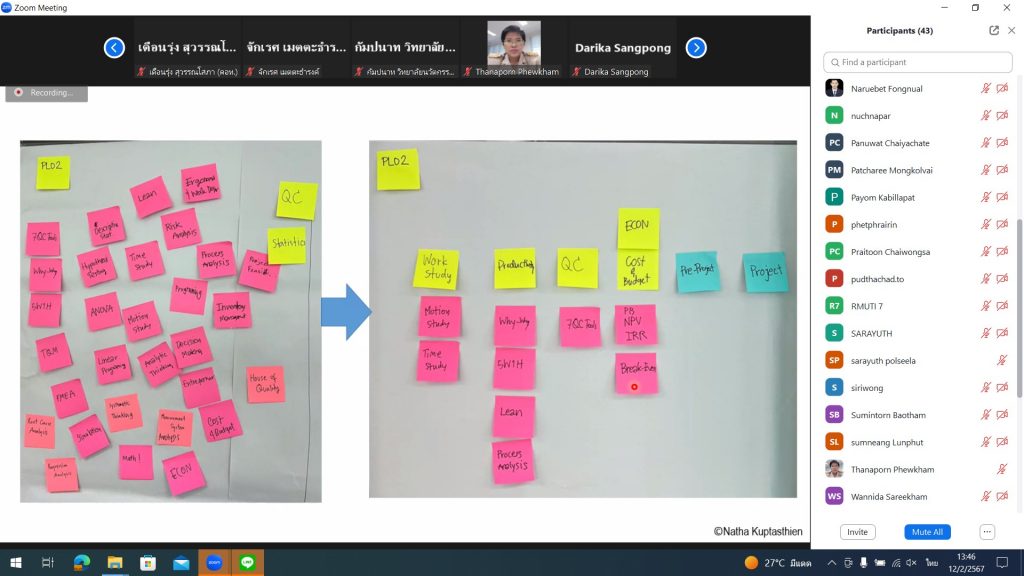
Task: Open File Explorer from taskbar
Action: pos(114,563)
